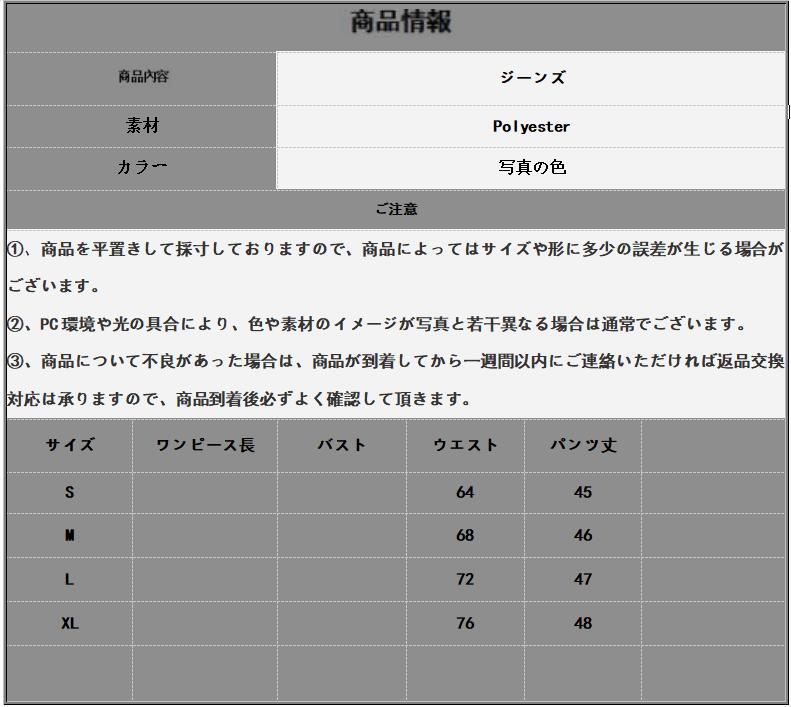Click waist value 68 for size M

pyautogui.click(x=465, y=536)
